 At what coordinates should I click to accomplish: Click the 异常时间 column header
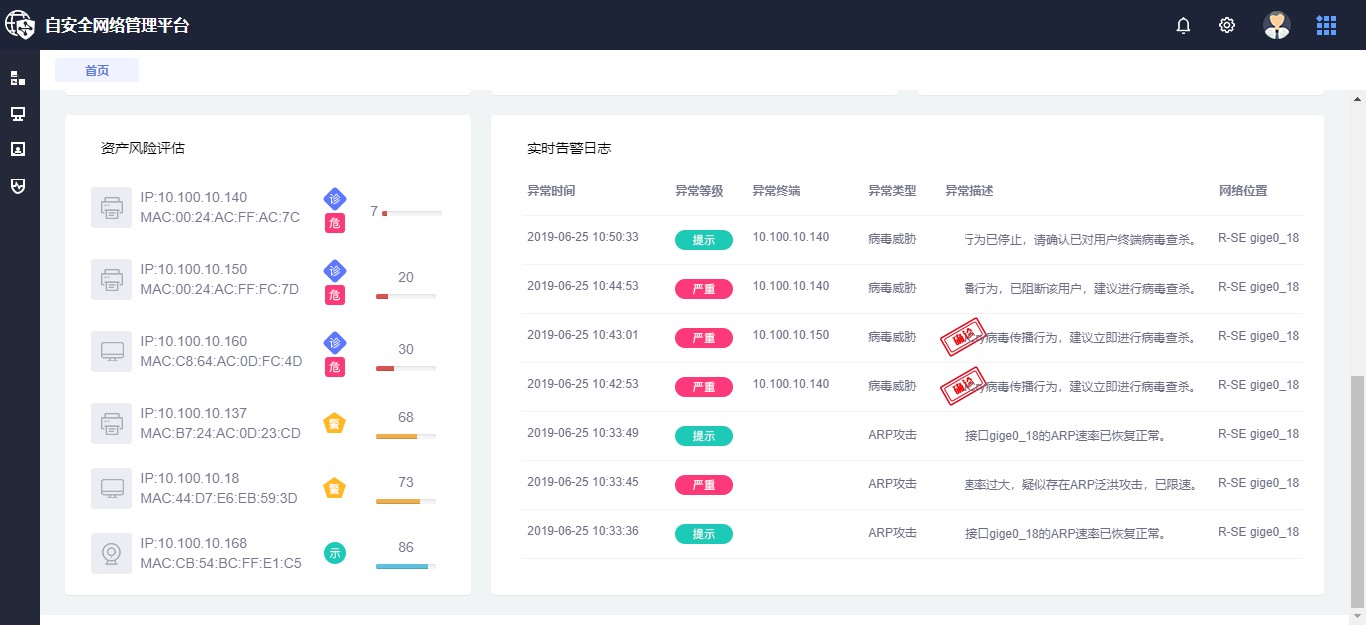(x=551, y=191)
